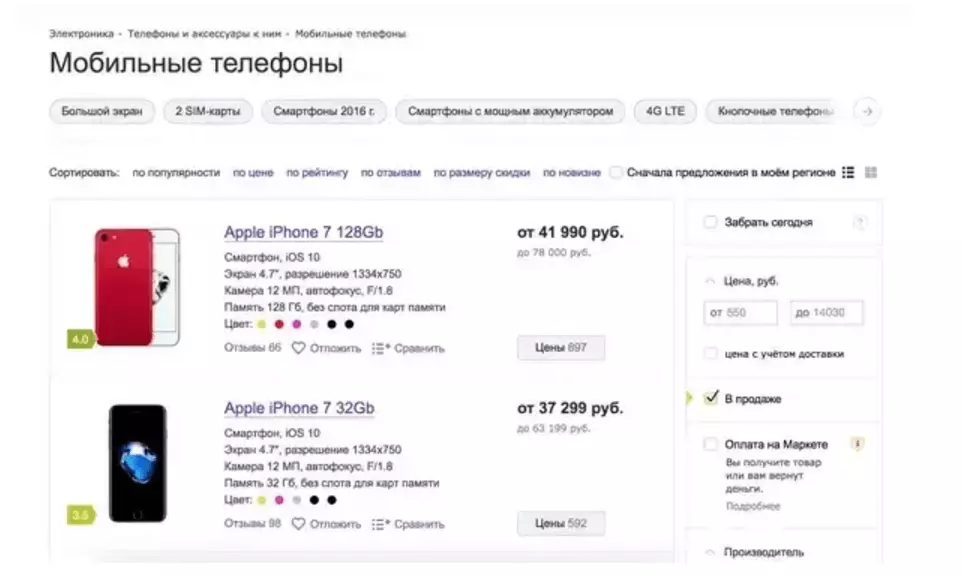The image size is (962, 582).
Task: Enable цена с учётом доставки checkbox
Action: pos(710,353)
